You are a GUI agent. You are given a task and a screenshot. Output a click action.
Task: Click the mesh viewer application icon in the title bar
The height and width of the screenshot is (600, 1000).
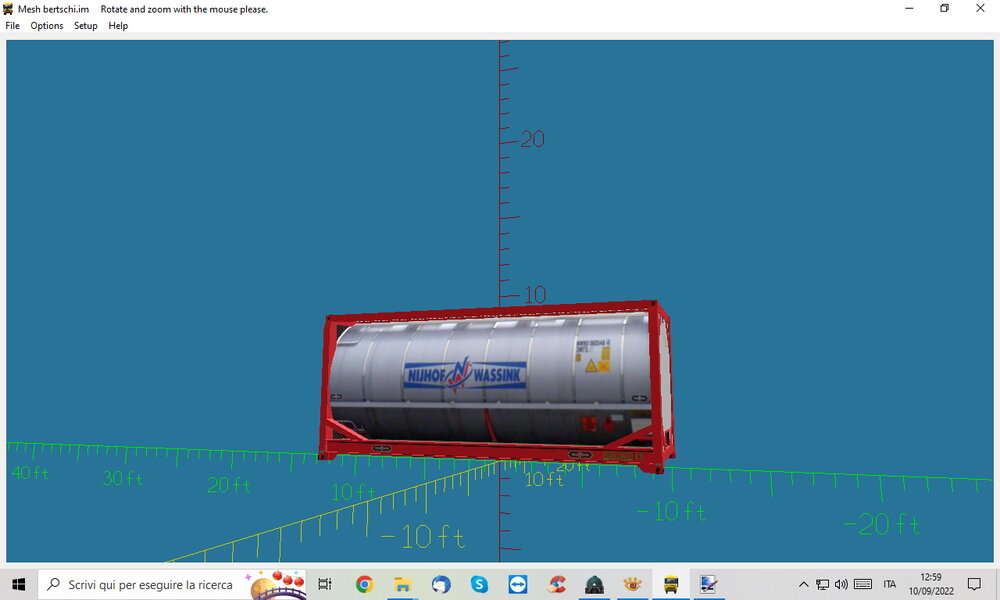(x=8, y=9)
